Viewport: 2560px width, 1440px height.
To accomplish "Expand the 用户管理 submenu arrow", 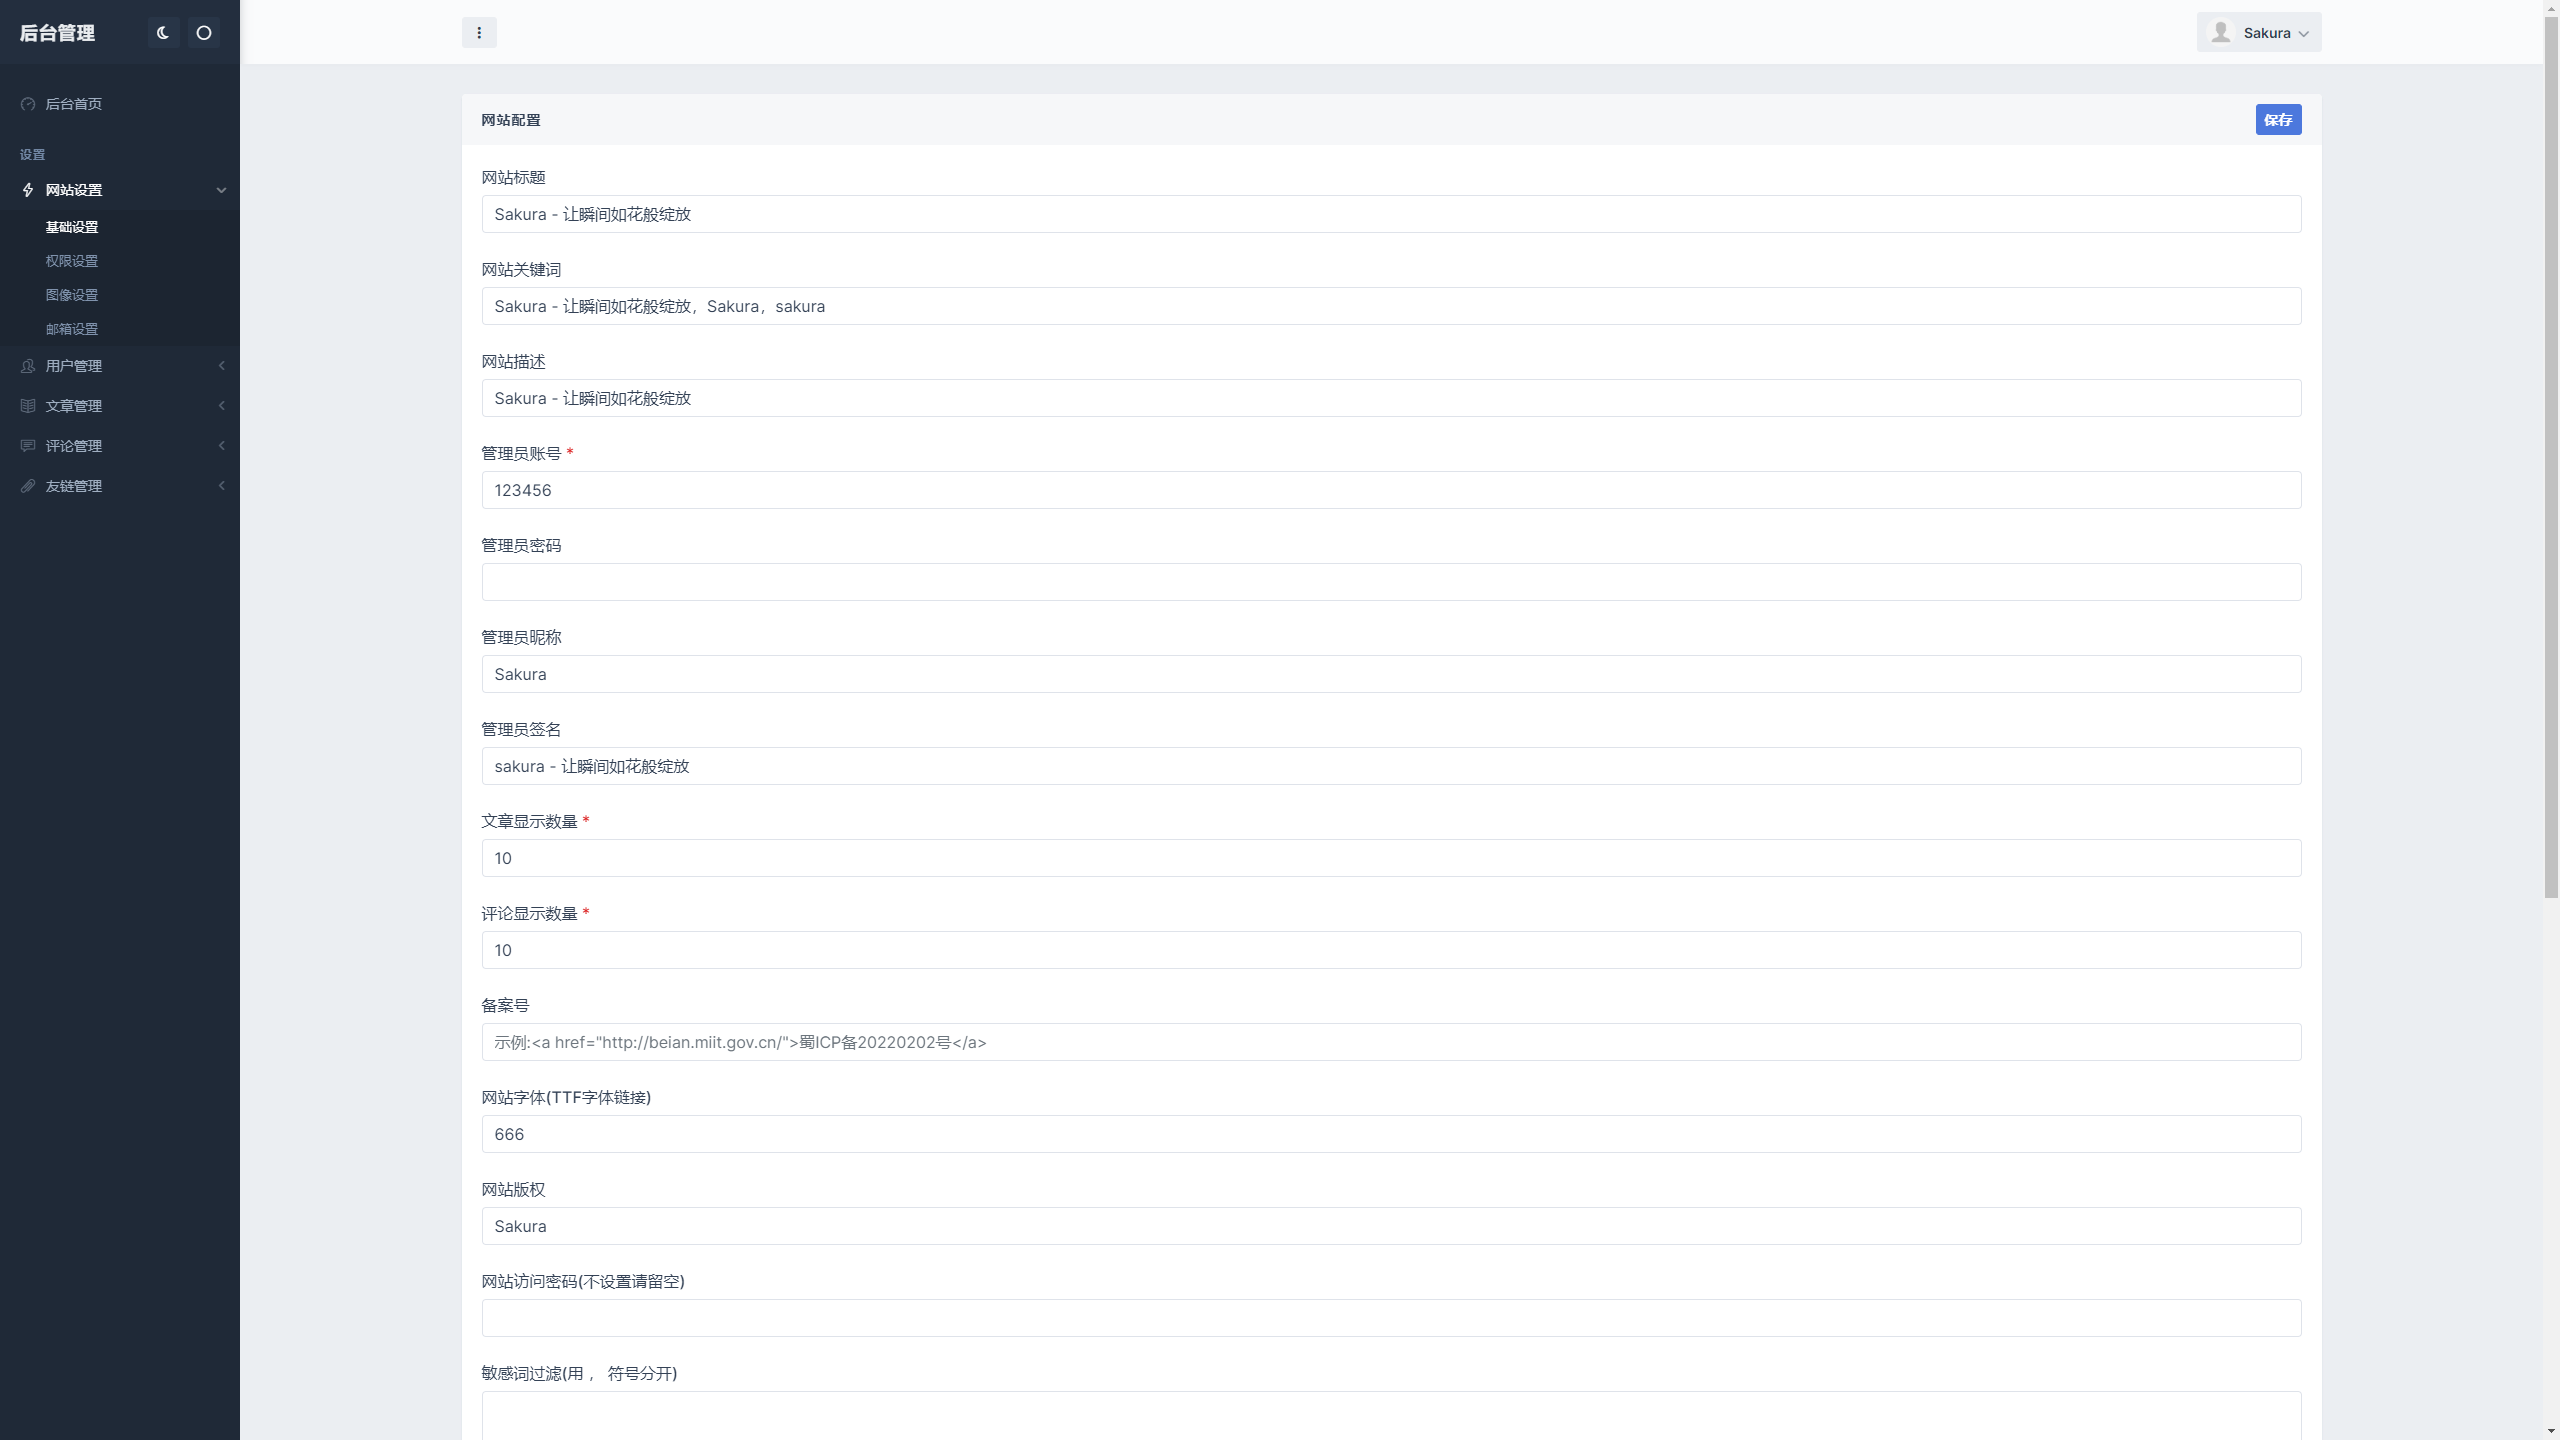I will click(x=221, y=366).
